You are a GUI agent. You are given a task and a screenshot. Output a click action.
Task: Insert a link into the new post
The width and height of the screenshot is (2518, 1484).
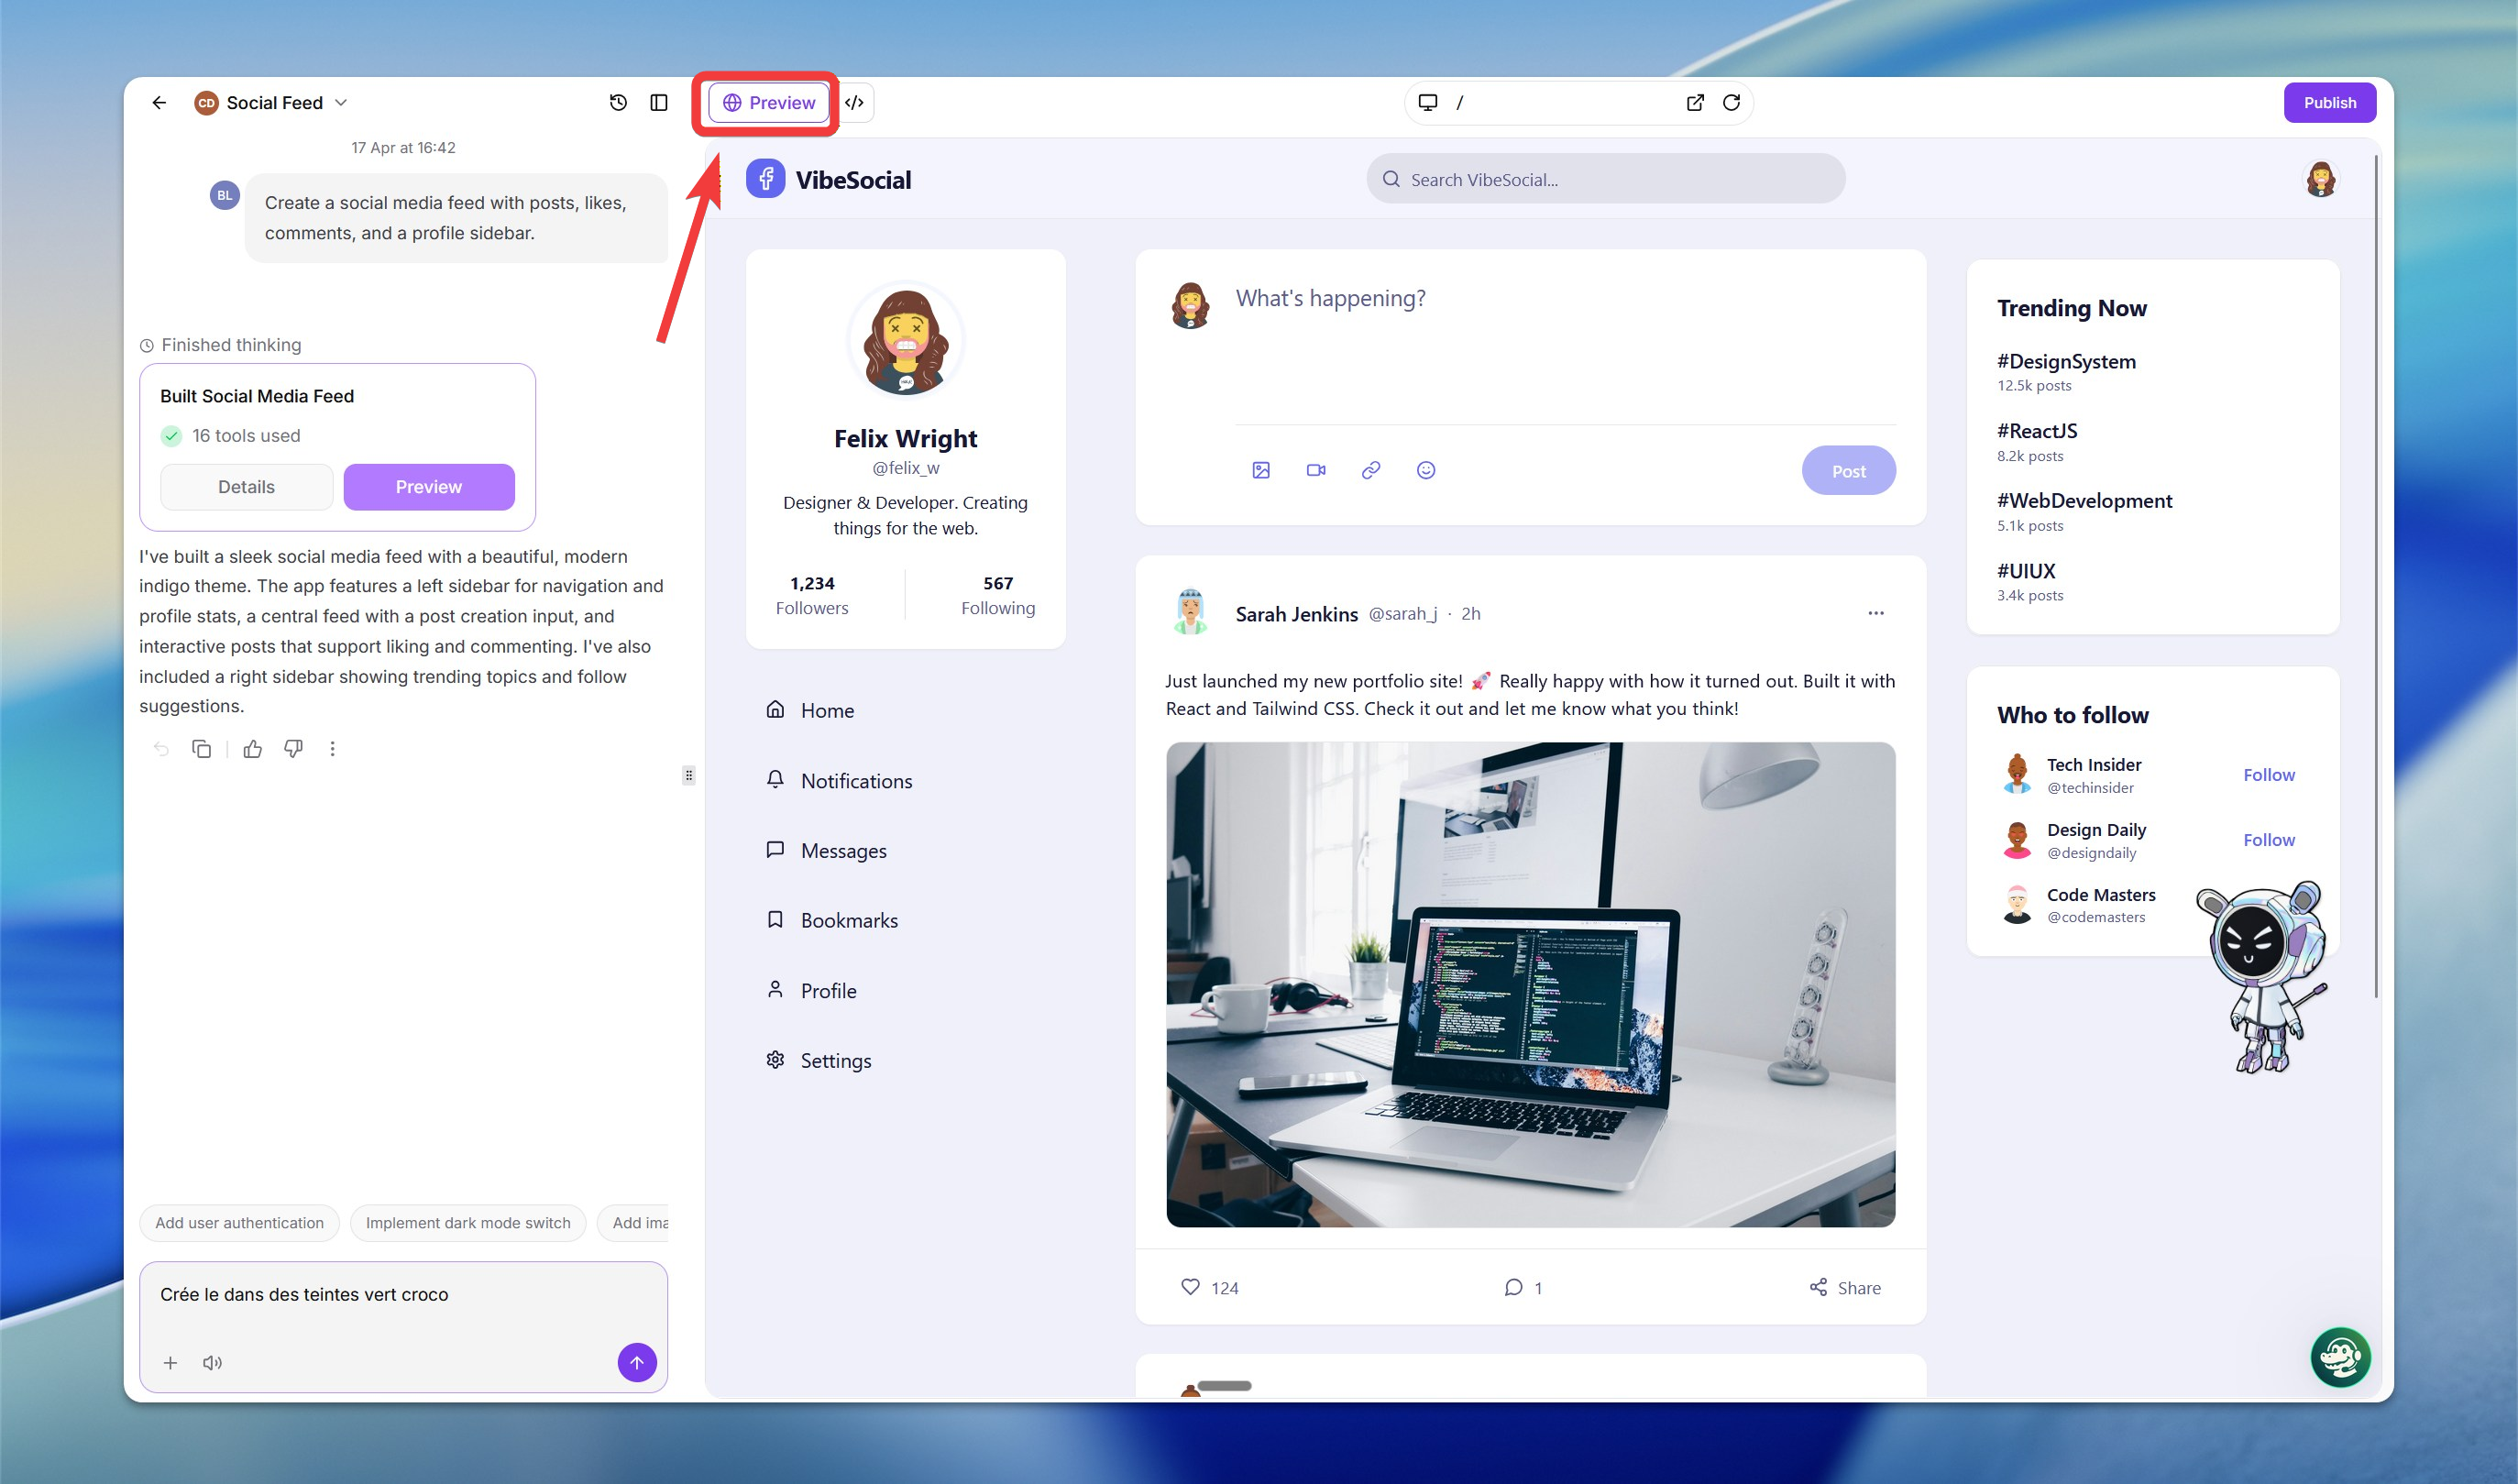point(1371,470)
